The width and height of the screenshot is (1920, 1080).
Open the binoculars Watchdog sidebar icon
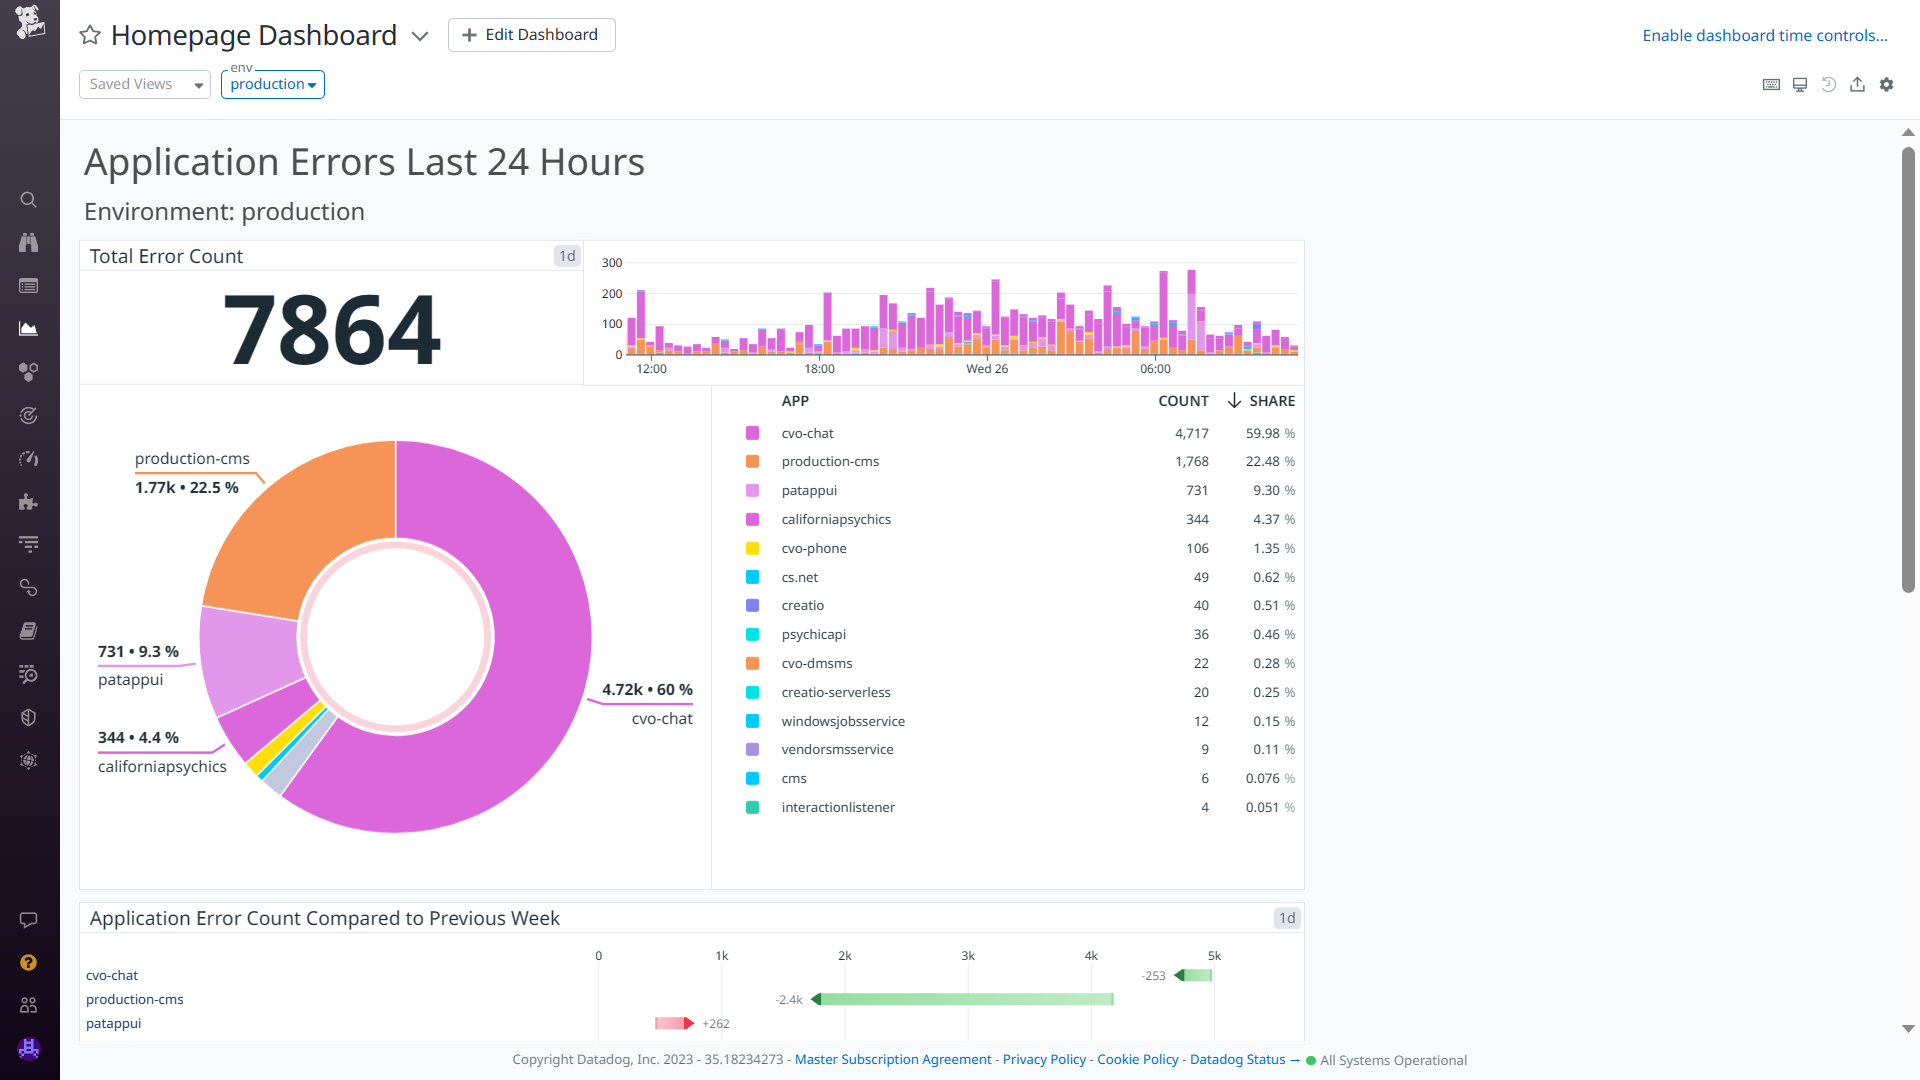28,243
